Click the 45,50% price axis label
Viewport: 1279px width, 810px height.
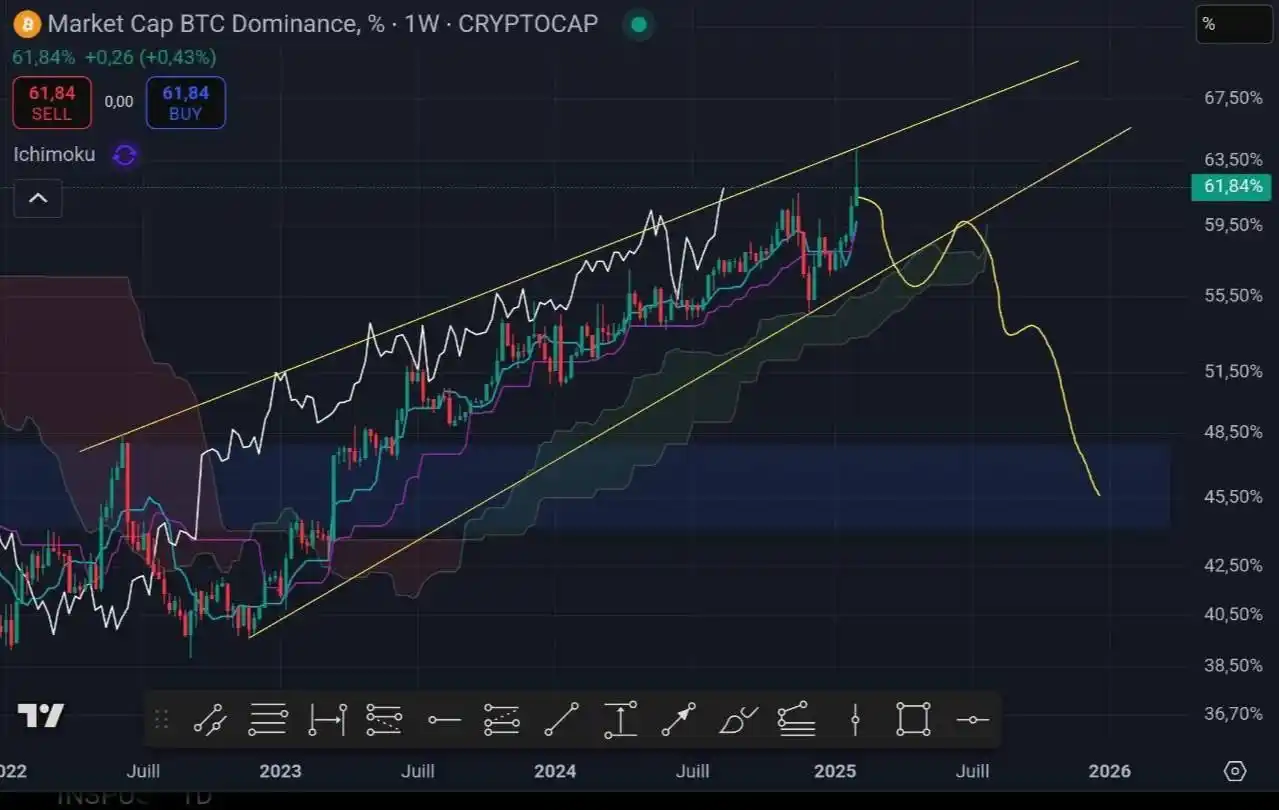tap(1233, 497)
